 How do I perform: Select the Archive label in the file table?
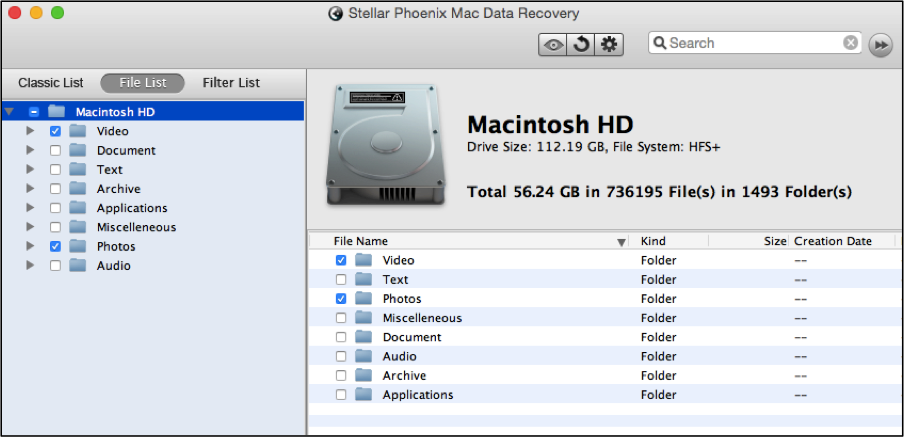tap(404, 375)
